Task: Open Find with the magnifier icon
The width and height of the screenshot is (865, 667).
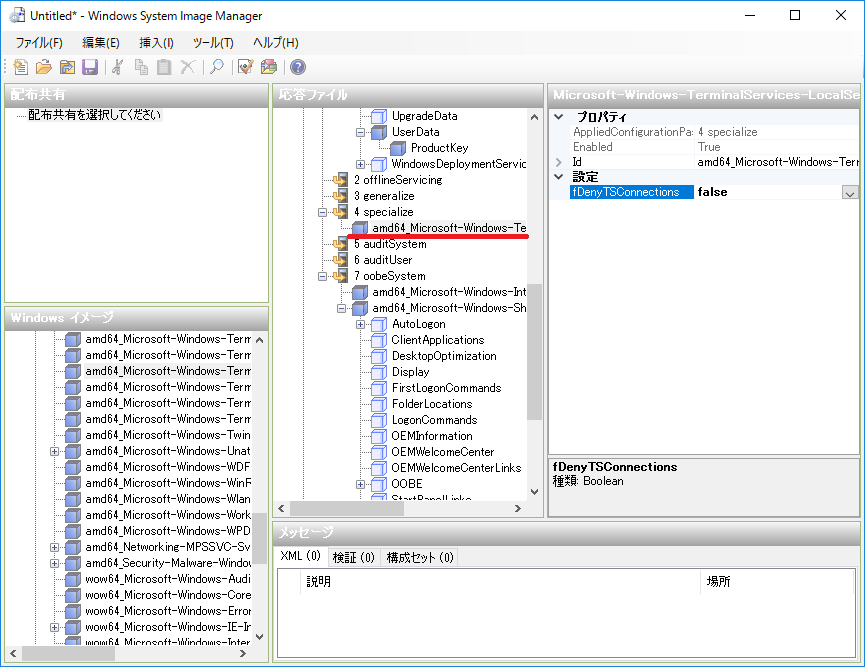Action: [x=217, y=67]
